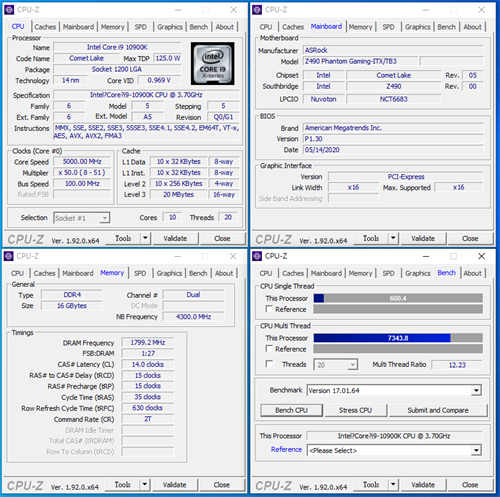Click Close button in the Mainboard window
Screen dimensions: 500x497
[x=470, y=238]
